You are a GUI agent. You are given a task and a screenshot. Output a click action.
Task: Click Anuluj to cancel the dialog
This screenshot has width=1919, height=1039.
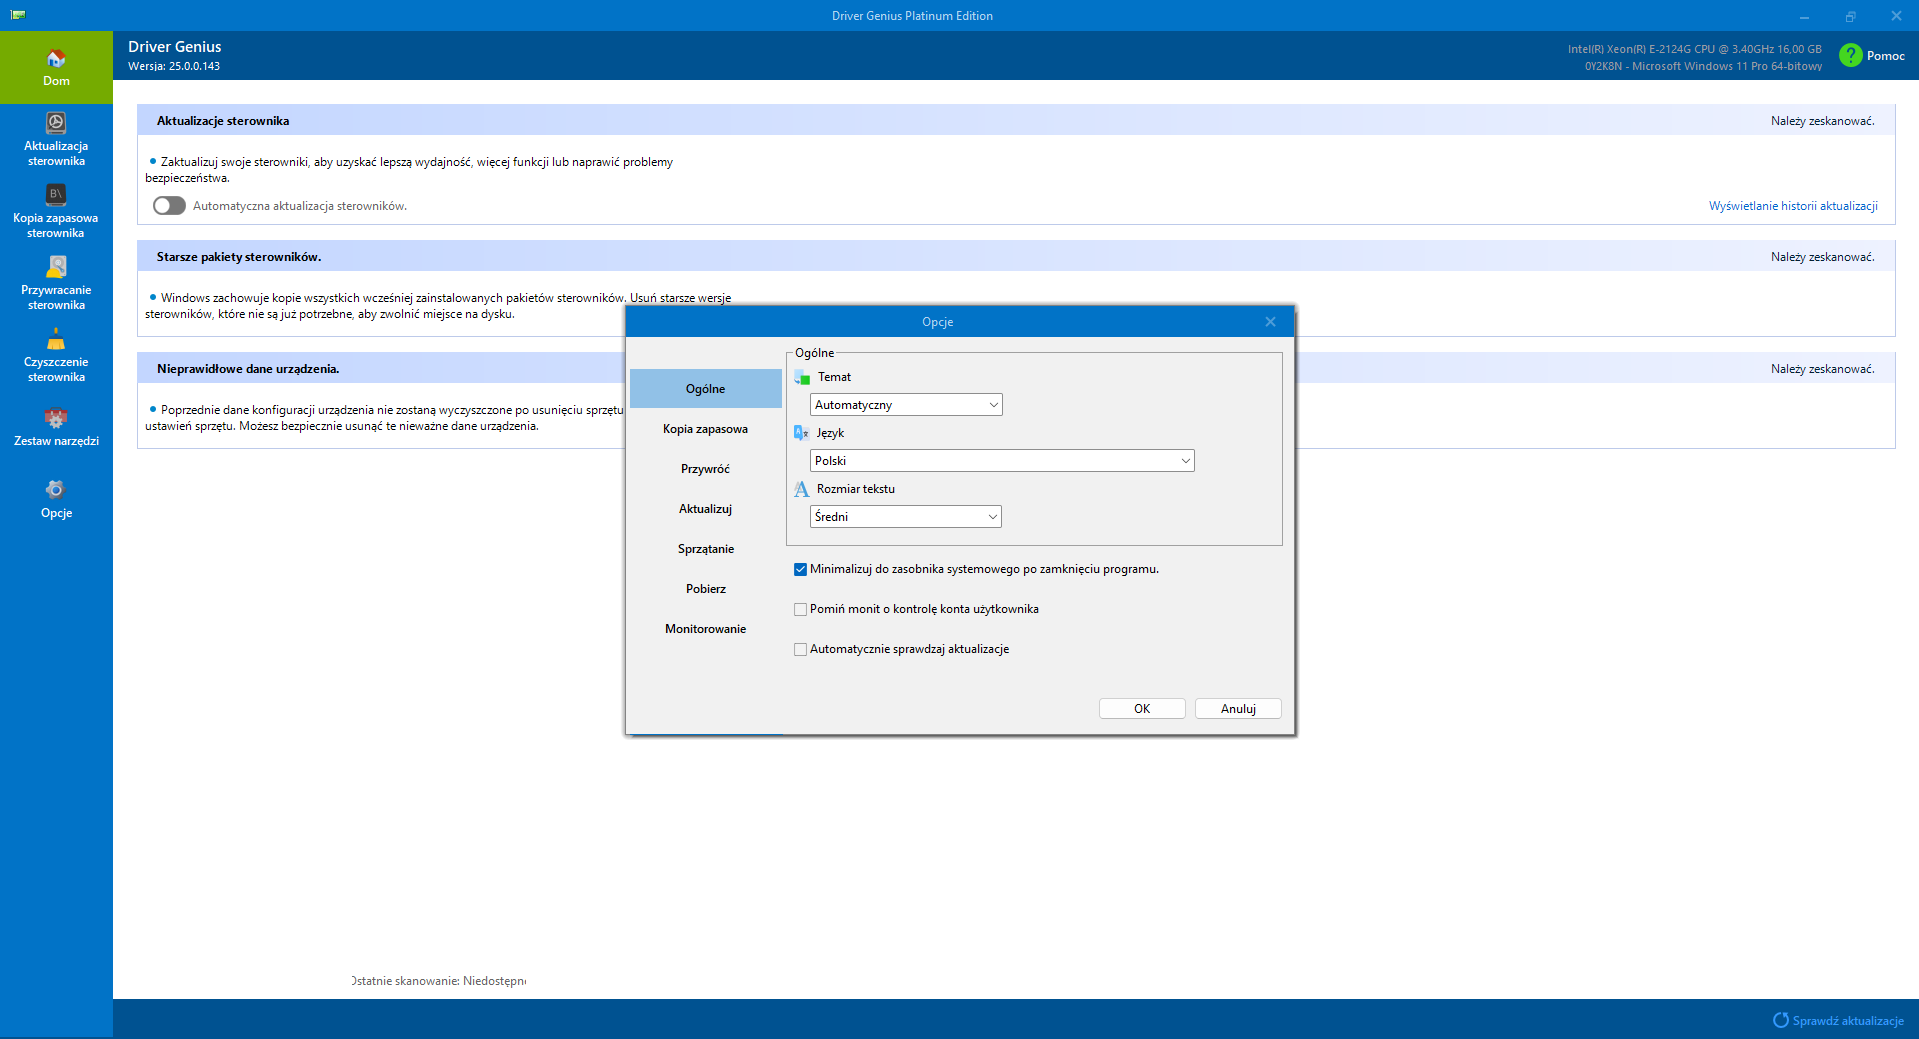tap(1238, 709)
